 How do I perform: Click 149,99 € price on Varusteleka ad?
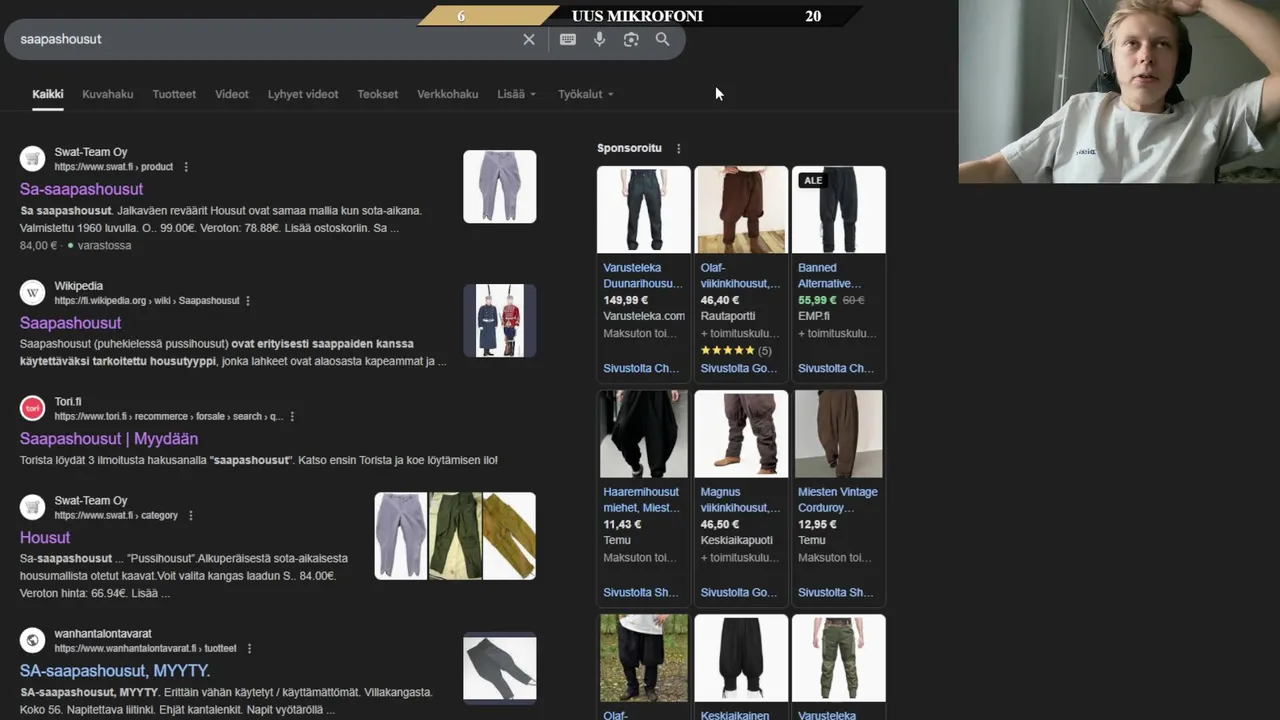pyautogui.click(x=626, y=300)
